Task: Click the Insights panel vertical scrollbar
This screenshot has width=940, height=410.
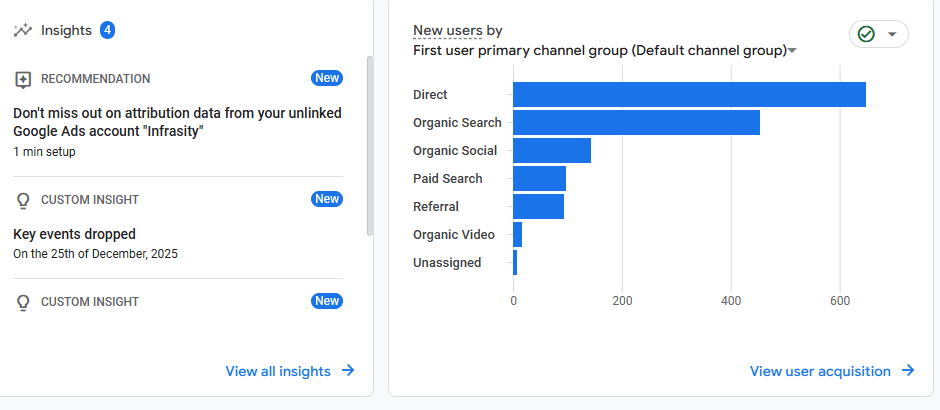Action: click(369, 146)
